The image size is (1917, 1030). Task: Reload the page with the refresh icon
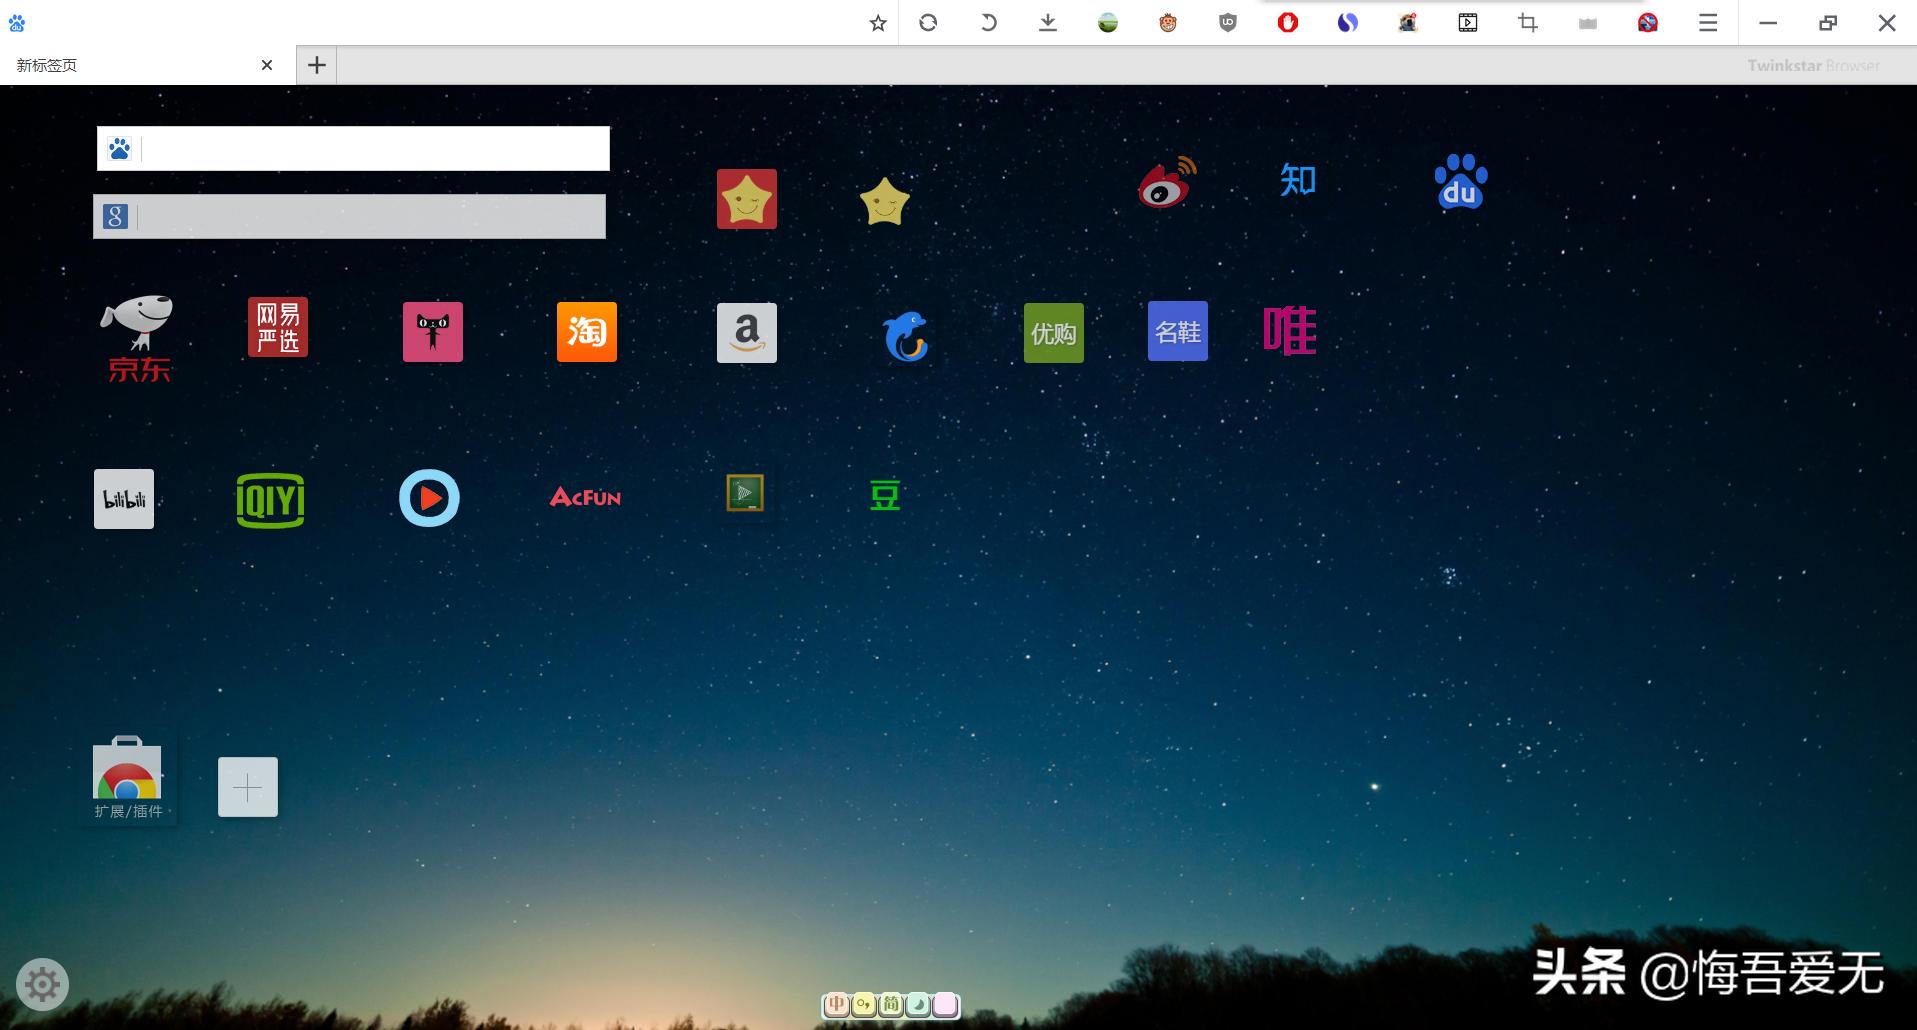pyautogui.click(x=928, y=22)
